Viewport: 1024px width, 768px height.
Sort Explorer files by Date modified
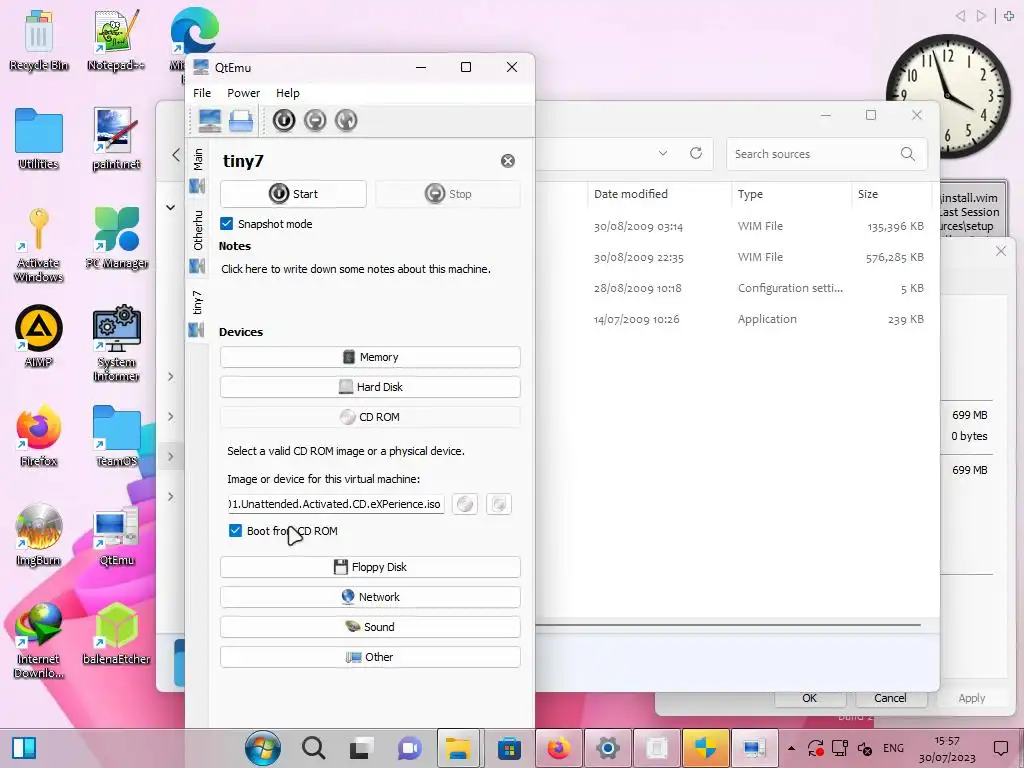(x=631, y=194)
